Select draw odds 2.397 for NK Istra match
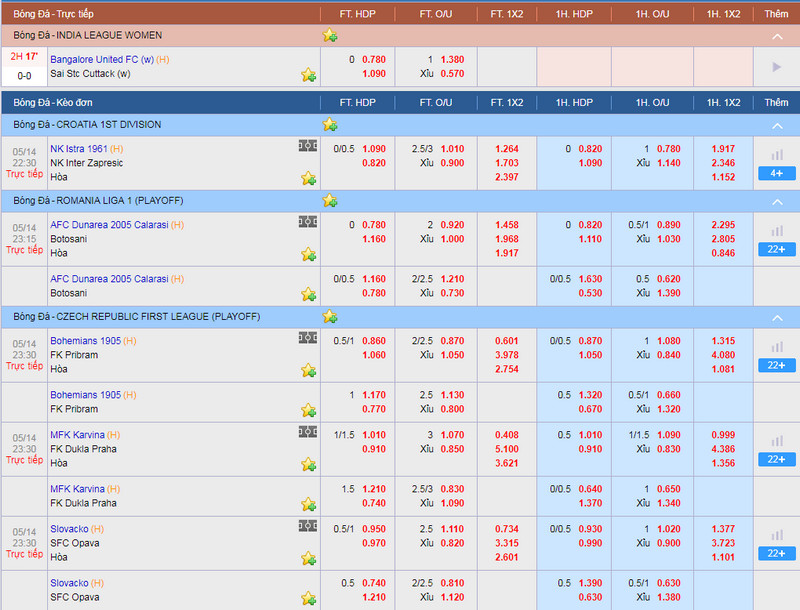This screenshot has height=610, width=800. coord(506,177)
